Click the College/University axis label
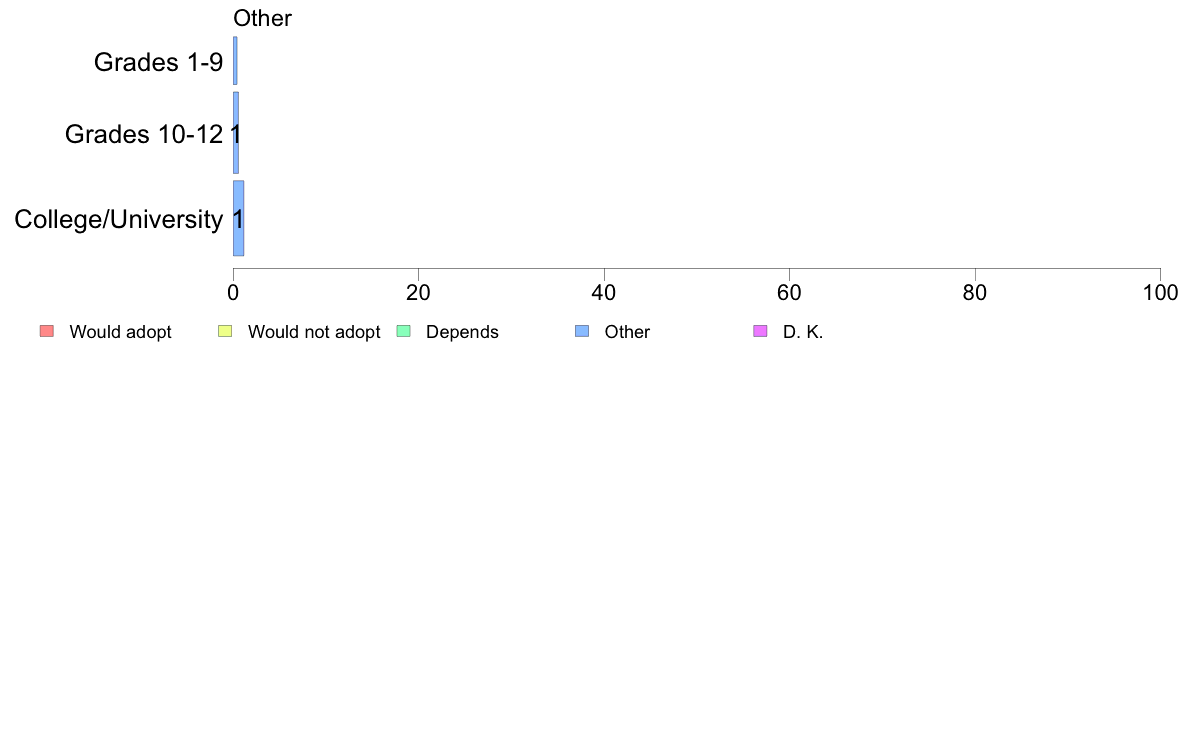1188x736 pixels. click(x=119, y=219)
